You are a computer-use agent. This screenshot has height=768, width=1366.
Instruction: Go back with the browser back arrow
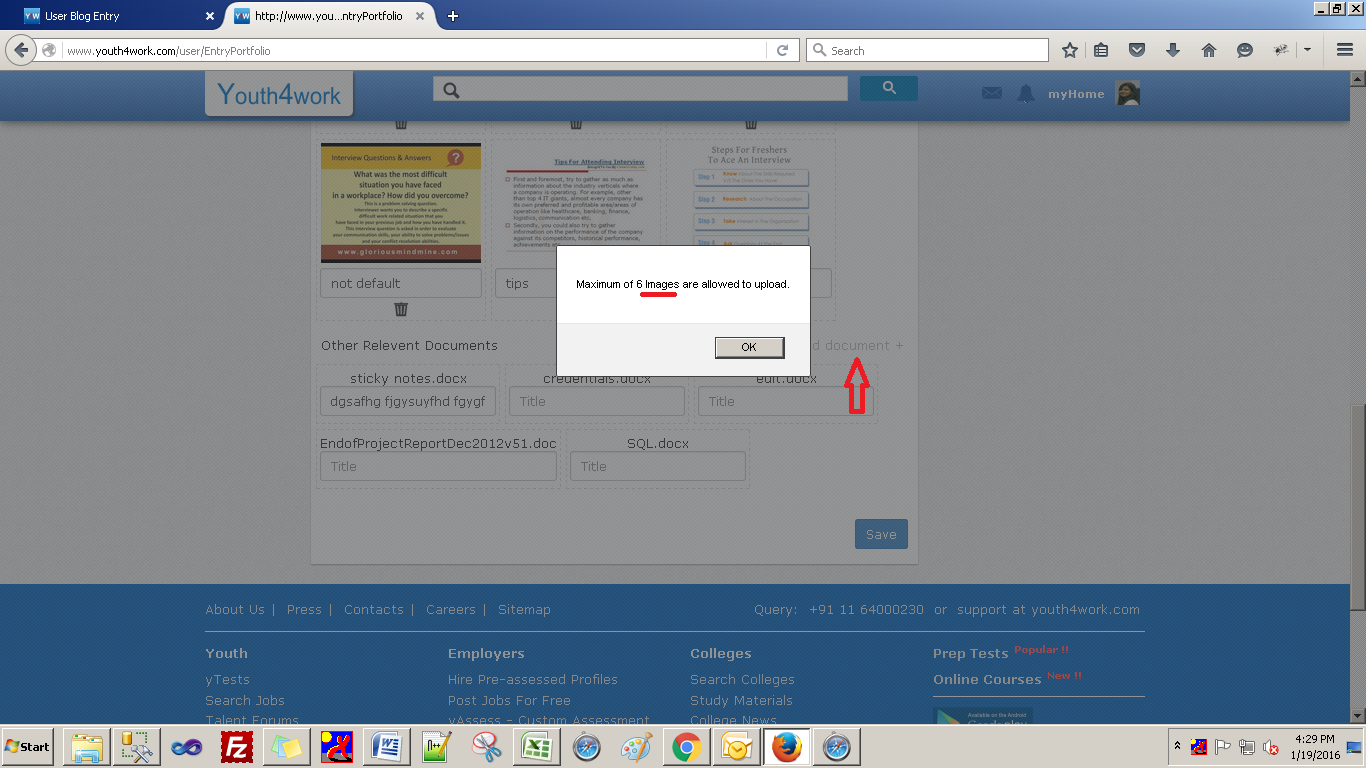click(22, 50)
